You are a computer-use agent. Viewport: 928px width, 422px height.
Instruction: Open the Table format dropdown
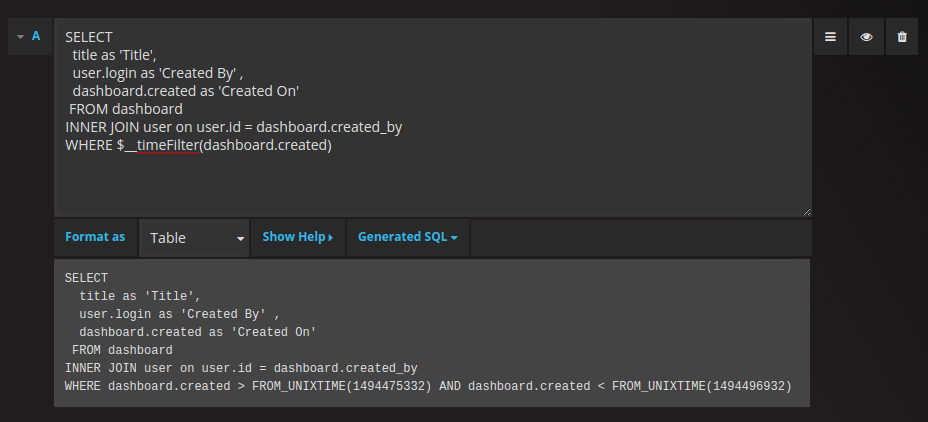click(x=195, y=238)
